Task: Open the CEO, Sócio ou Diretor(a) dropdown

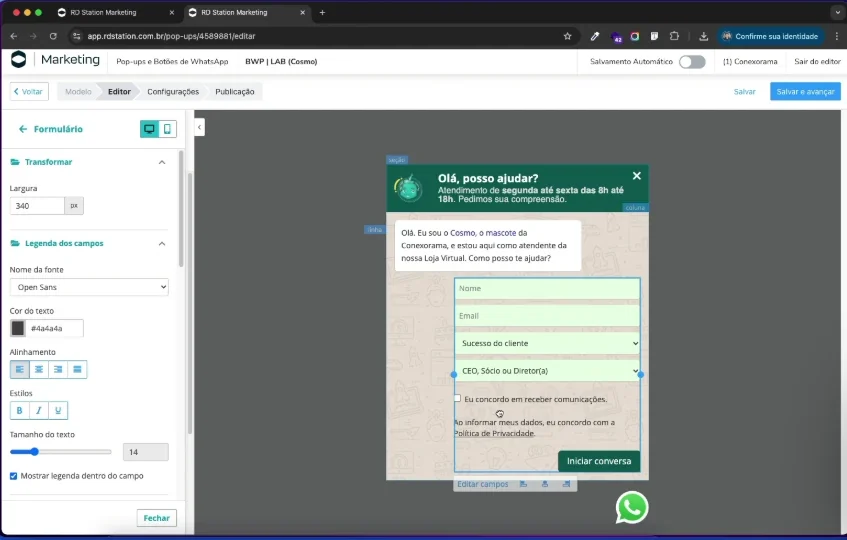Action: click(547, 371)
